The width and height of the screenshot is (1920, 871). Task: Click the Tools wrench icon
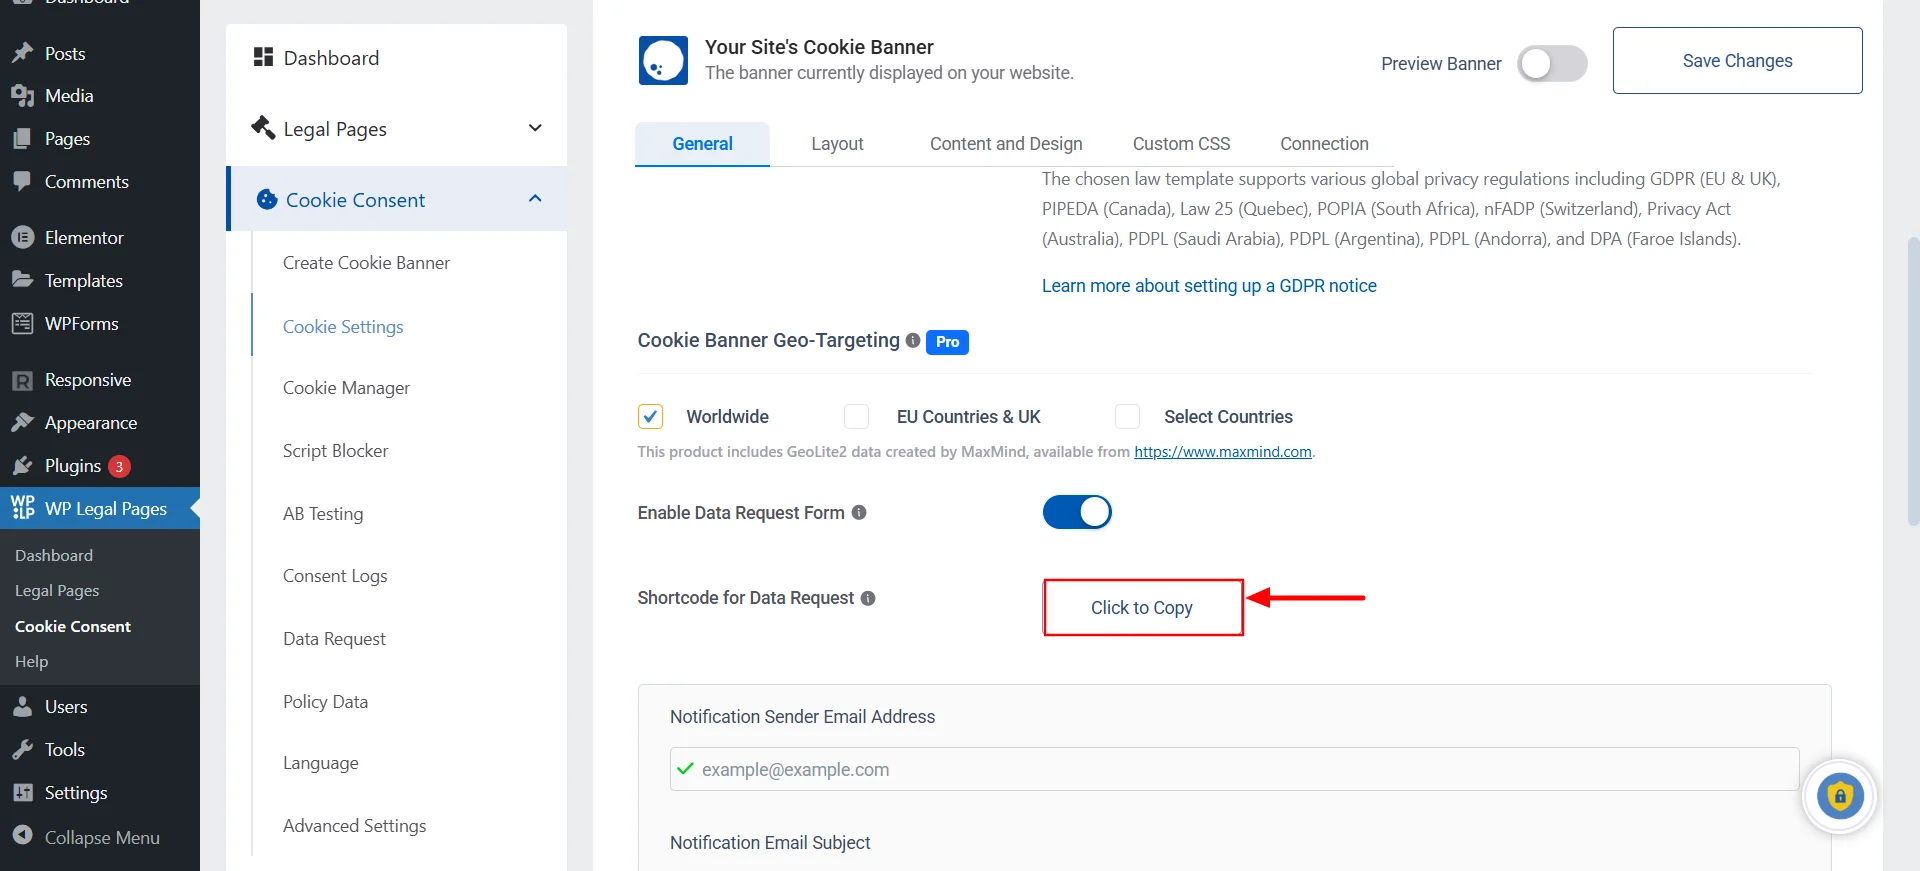(x=23, y=750)
